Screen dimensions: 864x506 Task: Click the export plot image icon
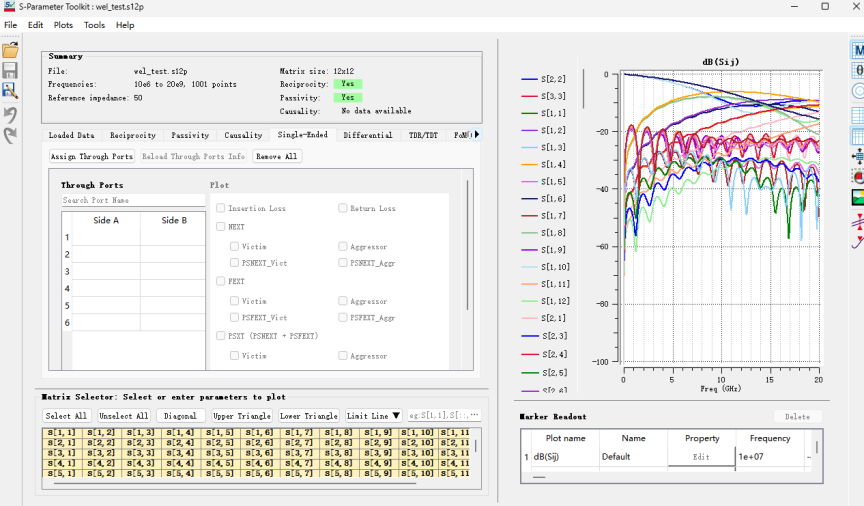coord(858,197)
